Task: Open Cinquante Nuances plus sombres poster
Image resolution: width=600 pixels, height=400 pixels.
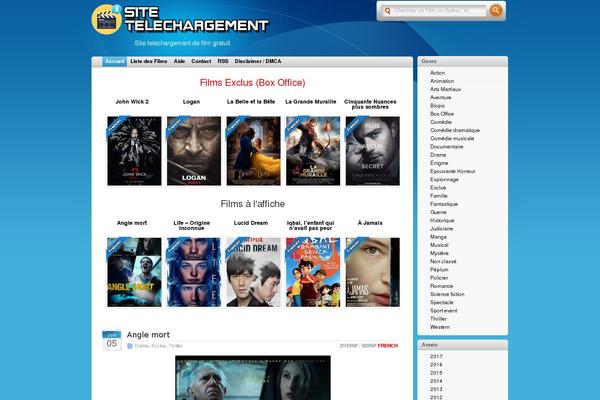Action: click(x=373, y=151)
